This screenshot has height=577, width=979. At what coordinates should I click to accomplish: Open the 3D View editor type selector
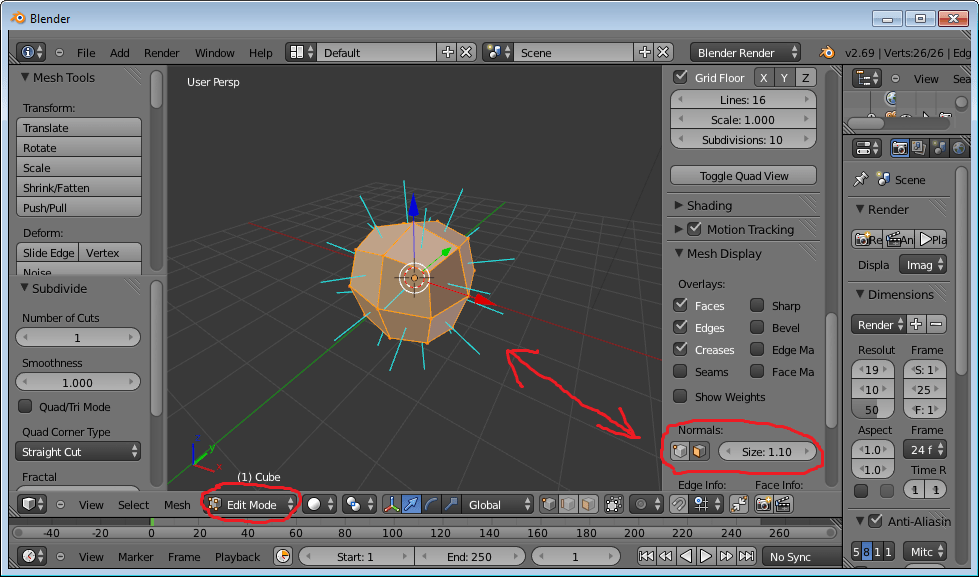click(x=32, y=505)
